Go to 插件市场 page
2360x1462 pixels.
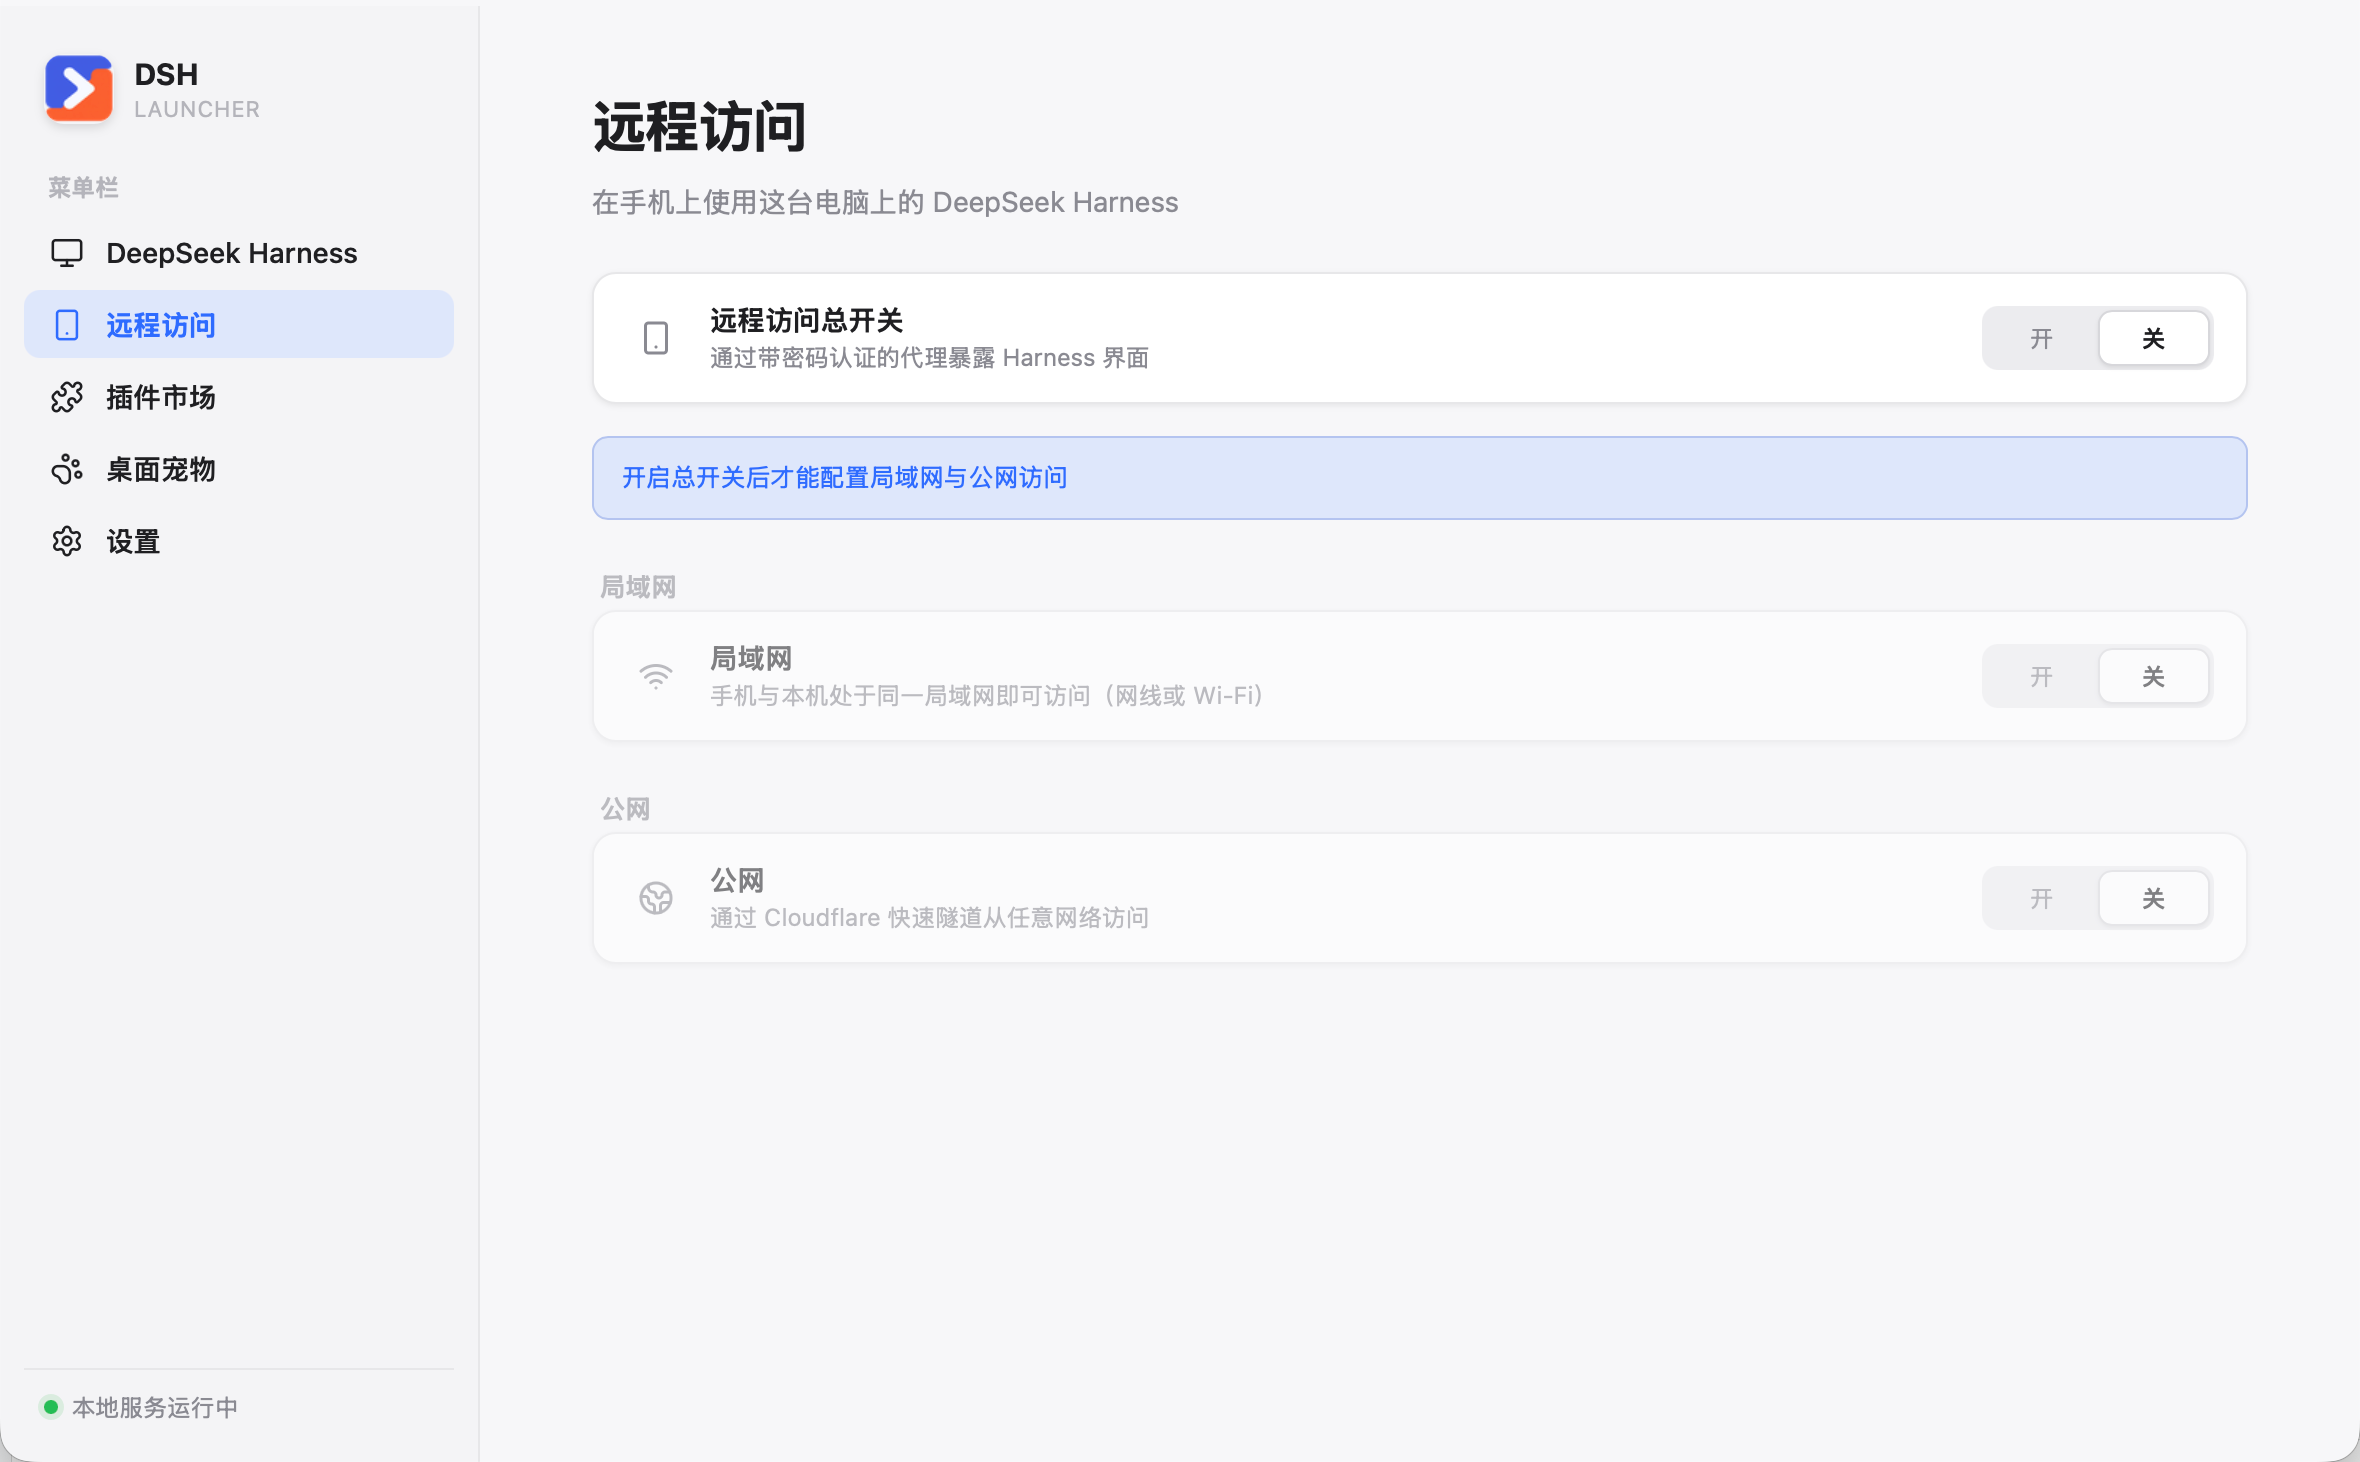[239, 397]
